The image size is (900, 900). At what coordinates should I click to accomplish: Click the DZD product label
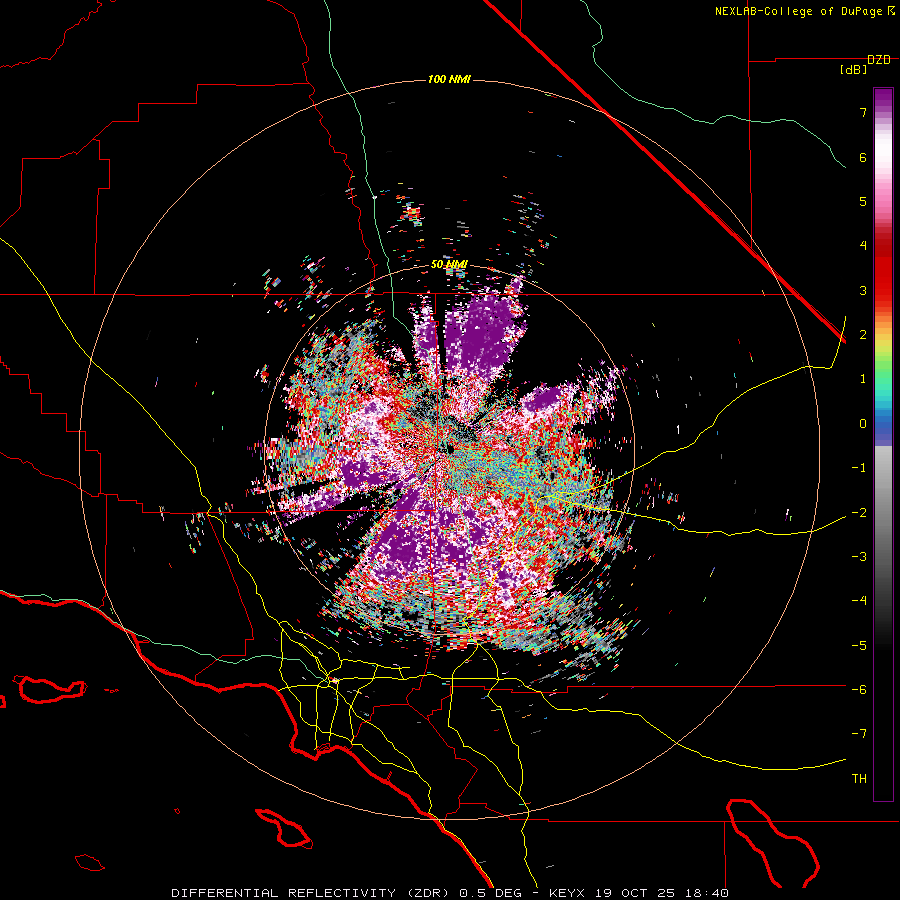tap(878, 60)
